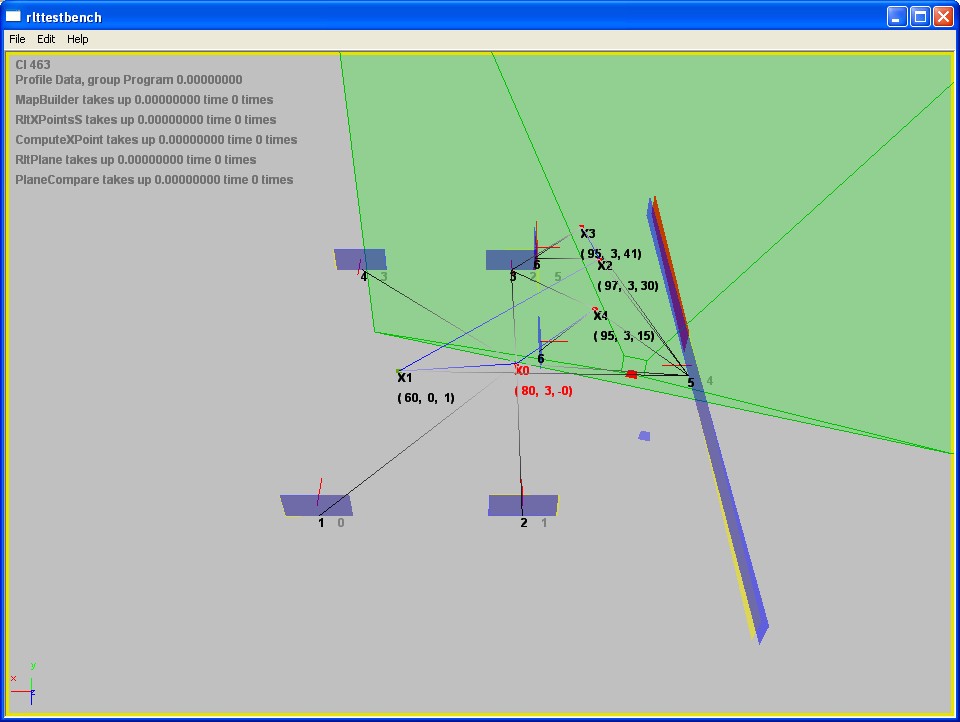Click the MapBuilder profile data line
This screenshot has width=960, height=722.
(x=144, y=100)
